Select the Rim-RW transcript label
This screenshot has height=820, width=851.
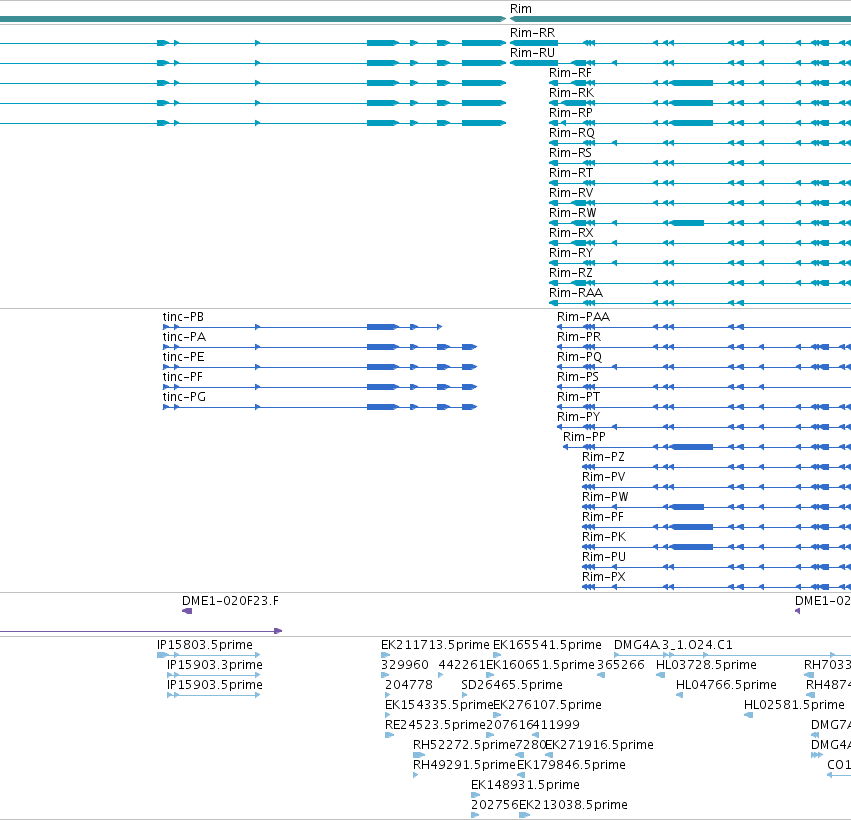click(x=572, y=213)
